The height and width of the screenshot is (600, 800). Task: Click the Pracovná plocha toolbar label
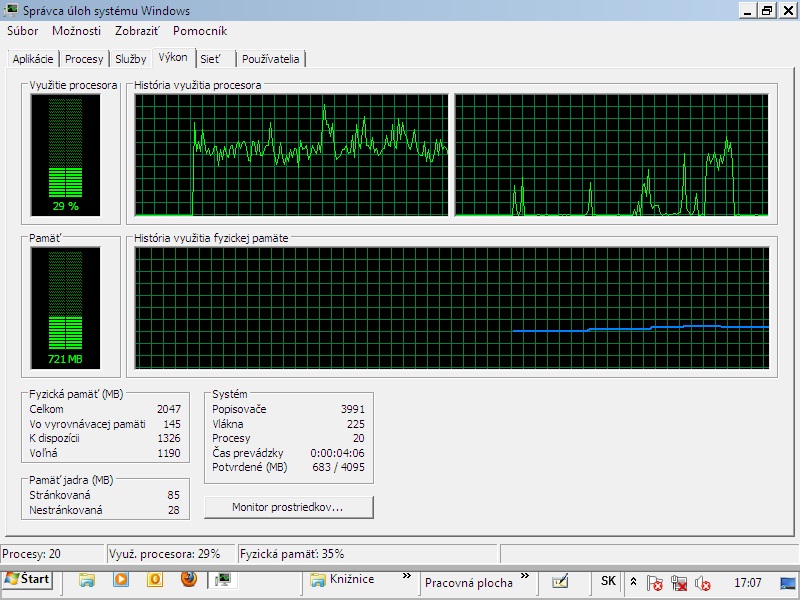469,583
